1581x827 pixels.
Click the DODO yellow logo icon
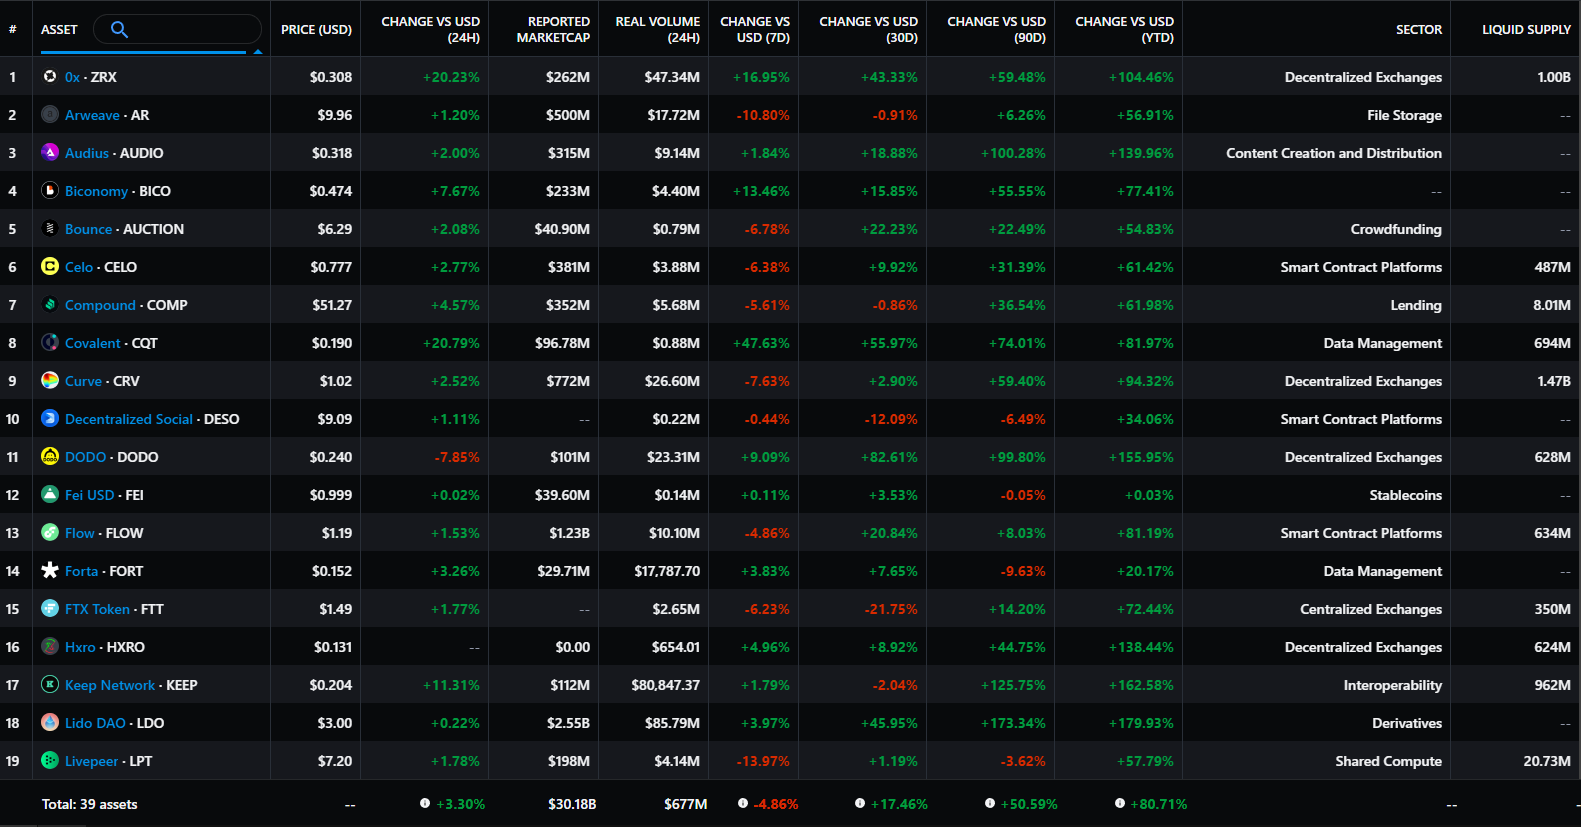[50, 456]
